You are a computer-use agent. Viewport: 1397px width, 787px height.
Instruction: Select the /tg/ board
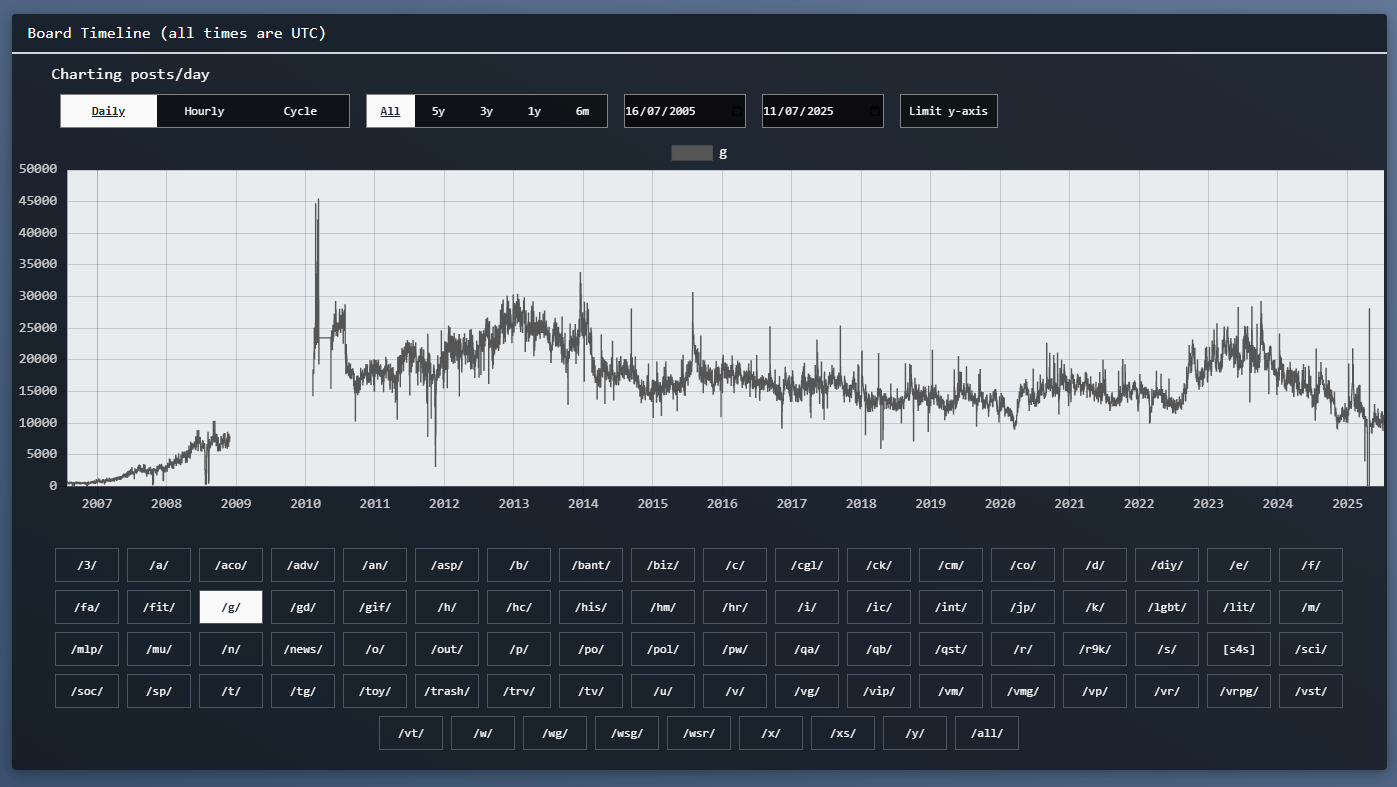[x=303, y=691]
